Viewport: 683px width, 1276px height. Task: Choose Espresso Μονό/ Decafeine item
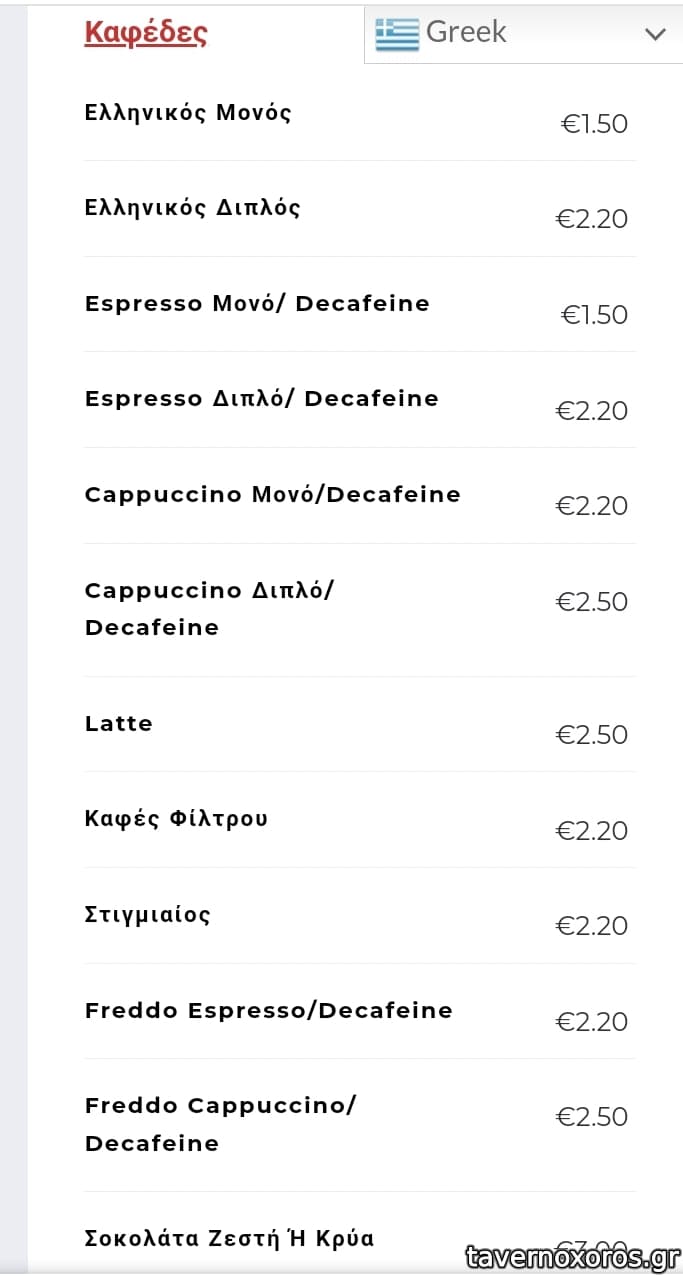click(257, 304)
